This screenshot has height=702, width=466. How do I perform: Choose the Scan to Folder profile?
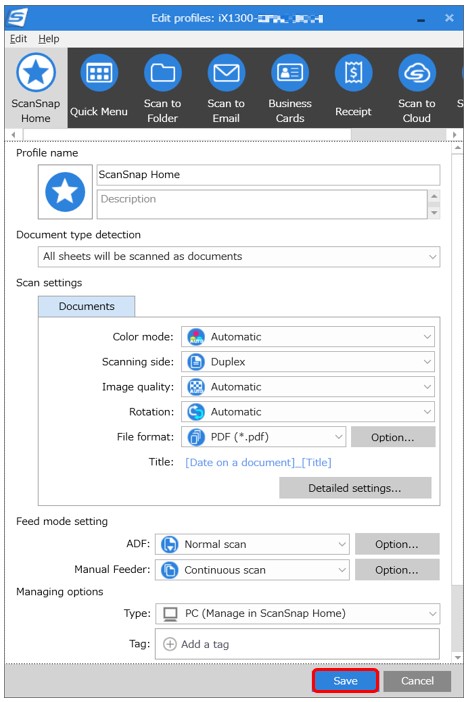(x=162, y=88)
